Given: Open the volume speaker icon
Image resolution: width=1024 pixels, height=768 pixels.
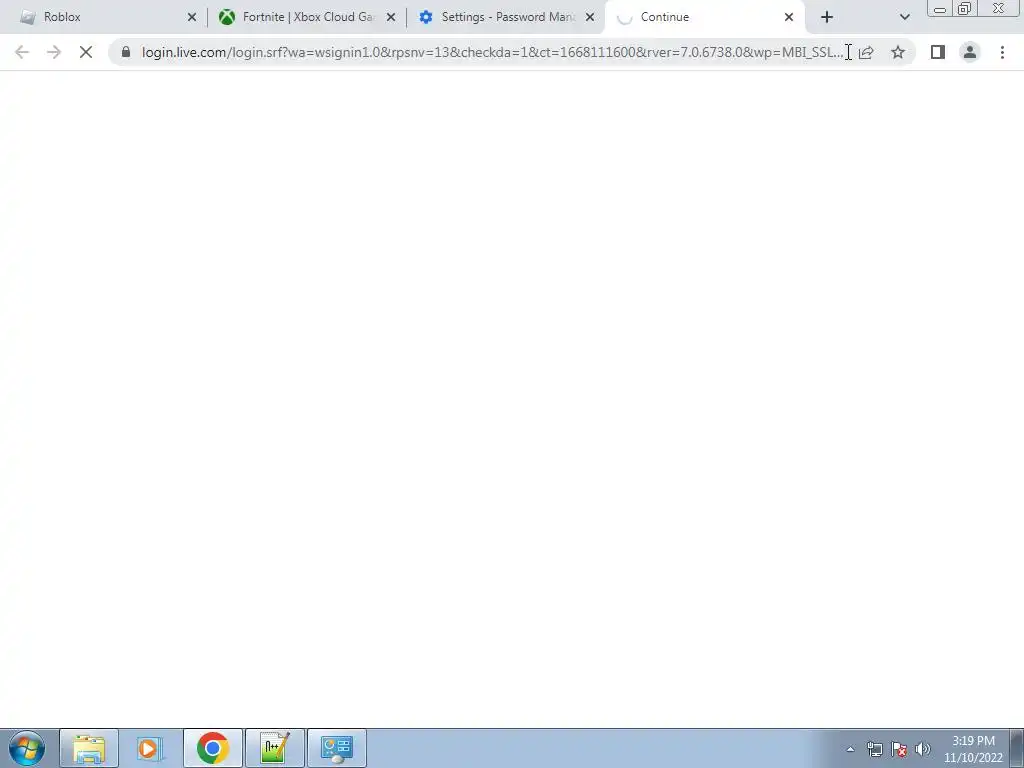Looking at the screenshot, I should [923, 749].
